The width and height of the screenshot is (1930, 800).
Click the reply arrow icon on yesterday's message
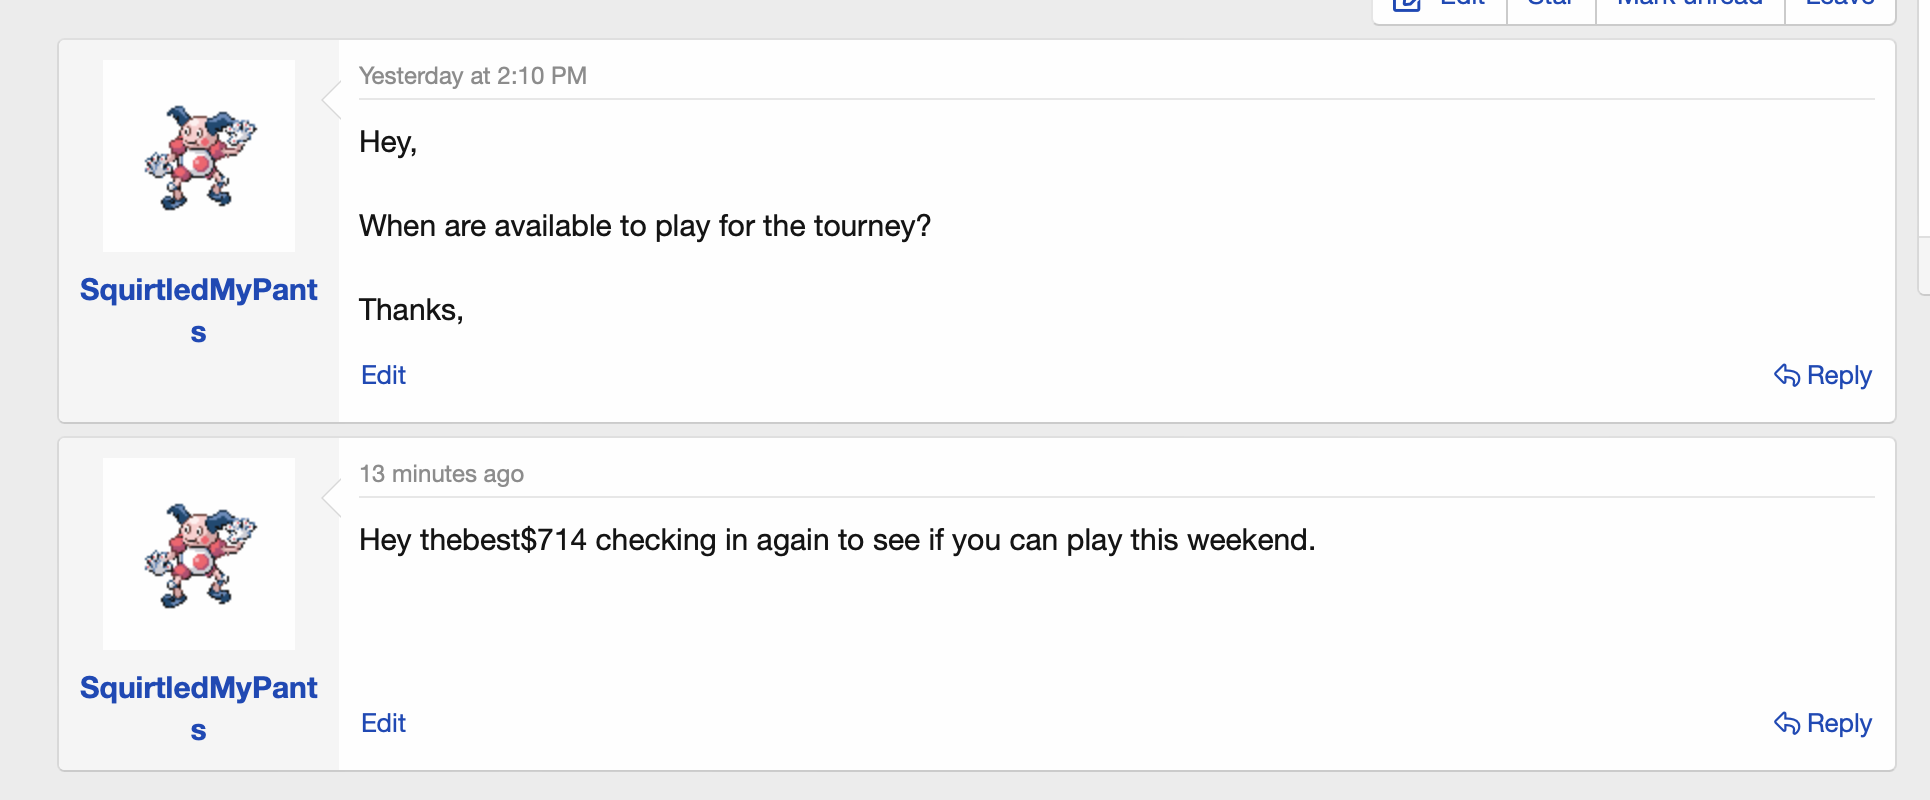(x=1786, y=375)
